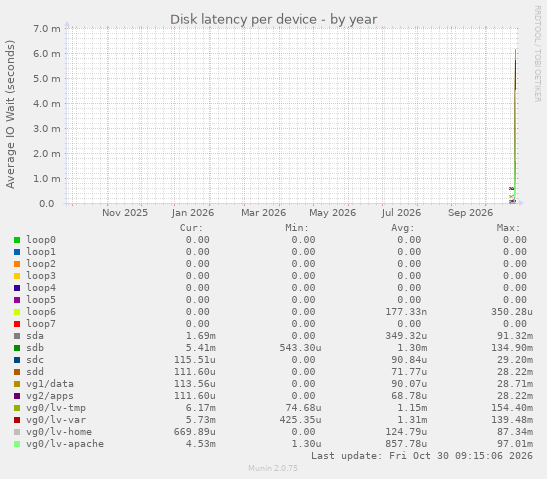
Task: Click the 'Nov 2025' axis label
Action: click(x=125, y=213)
